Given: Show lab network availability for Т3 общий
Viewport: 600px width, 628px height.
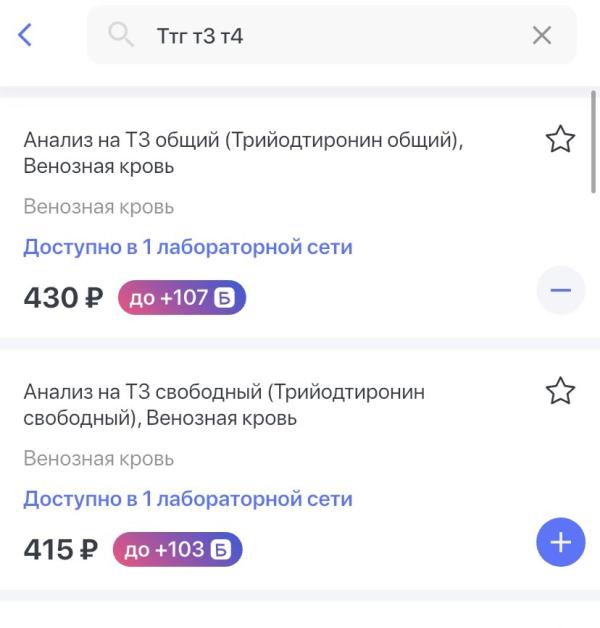Looking at the screenshot, I should pos(188,247).
